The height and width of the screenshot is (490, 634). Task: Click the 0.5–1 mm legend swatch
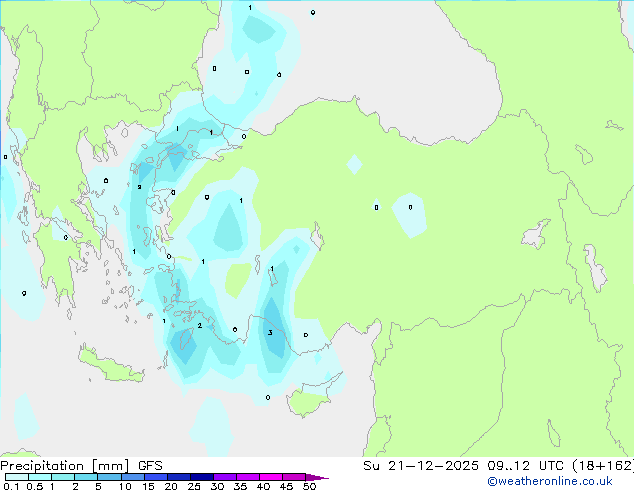click(x=40, y=477)
